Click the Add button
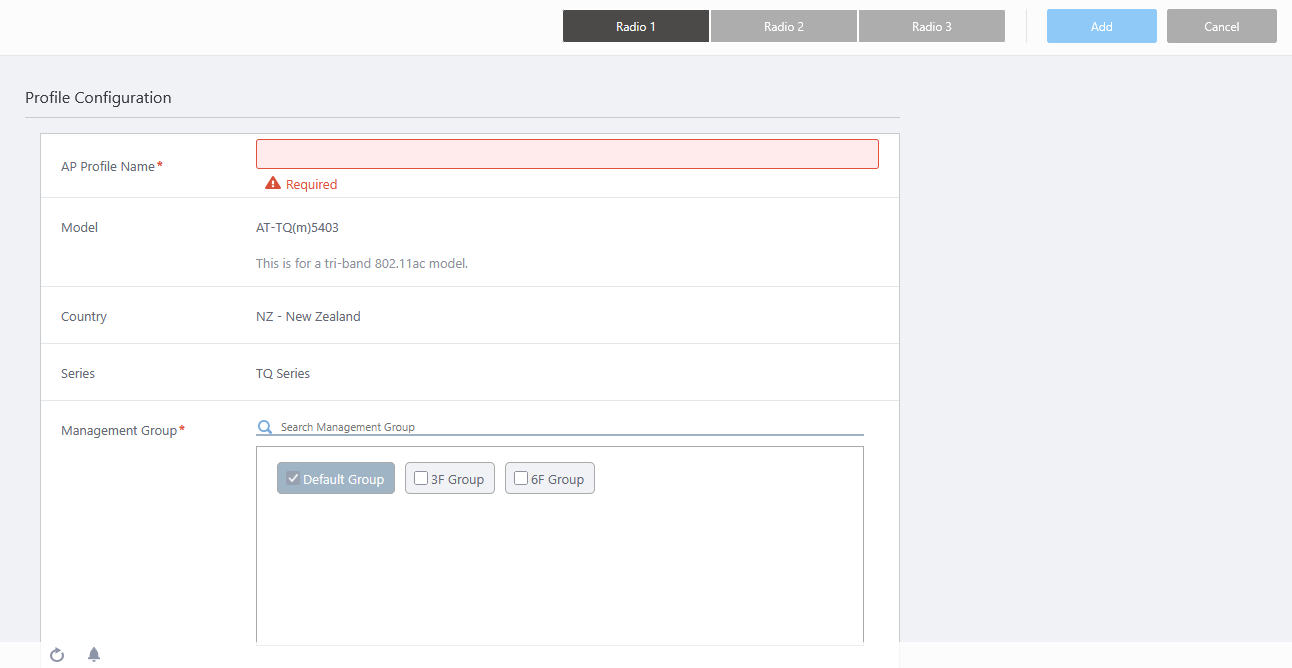1292x668 pixels. click(x=1102, y=26)
